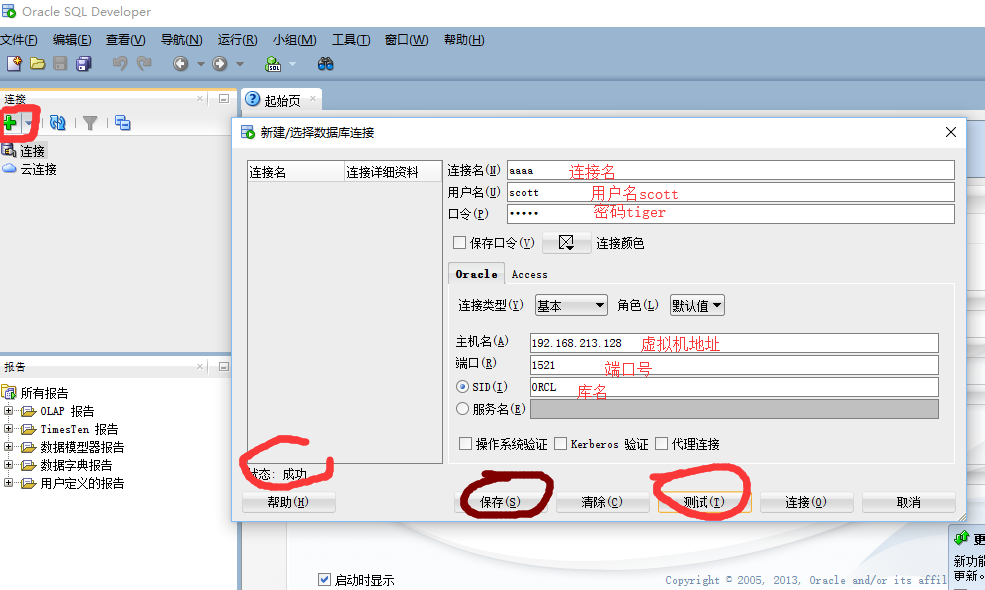Enable 代理连接 checkbox
985x590 pixels.
[x=661, y=444]
